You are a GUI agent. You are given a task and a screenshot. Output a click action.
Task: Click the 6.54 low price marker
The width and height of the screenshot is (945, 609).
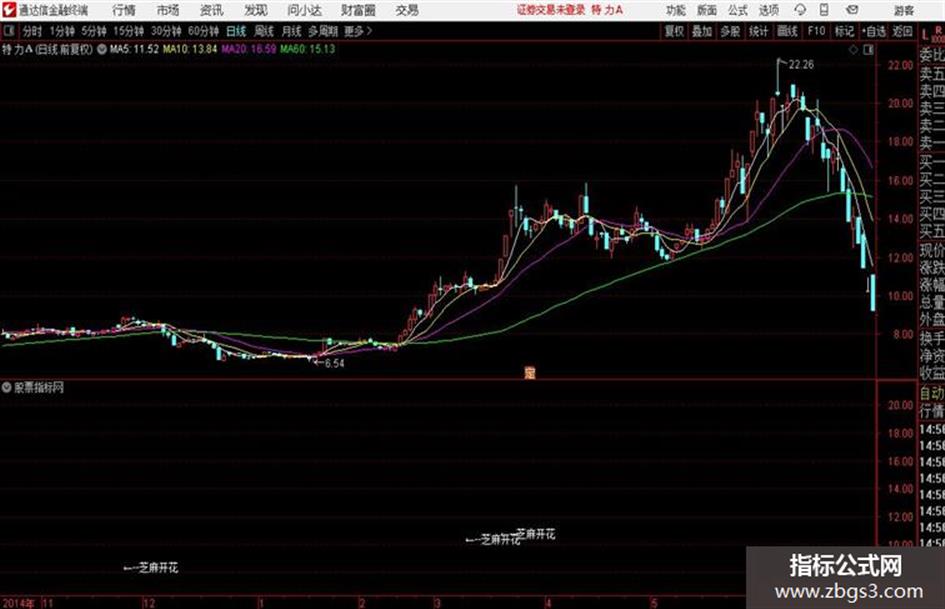click(334, 363)
